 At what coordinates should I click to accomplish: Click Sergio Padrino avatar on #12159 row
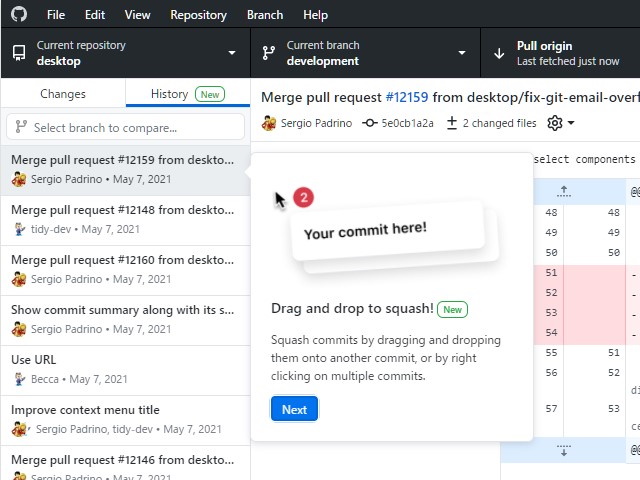coord(19,179)
